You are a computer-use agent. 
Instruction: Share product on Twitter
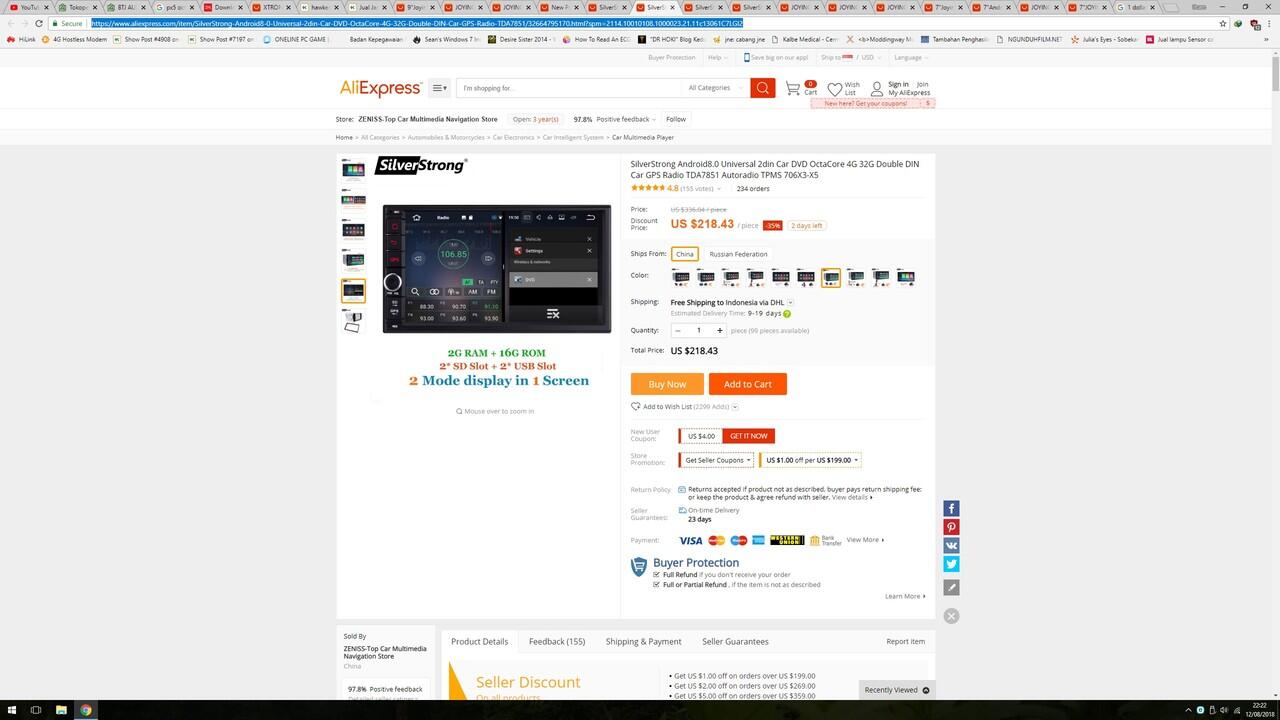pos(951,564)
